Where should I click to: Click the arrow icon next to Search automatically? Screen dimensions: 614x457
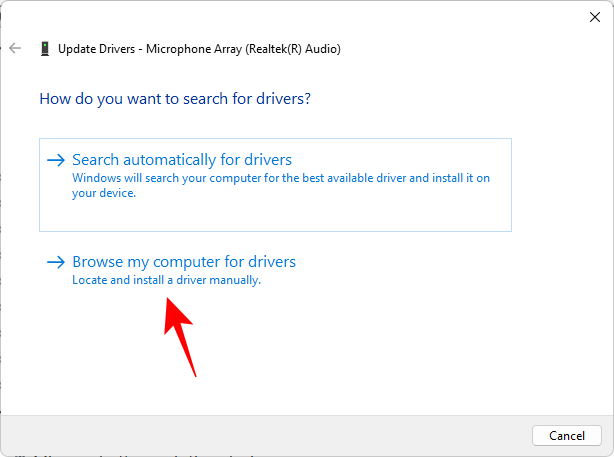[56, 160]
